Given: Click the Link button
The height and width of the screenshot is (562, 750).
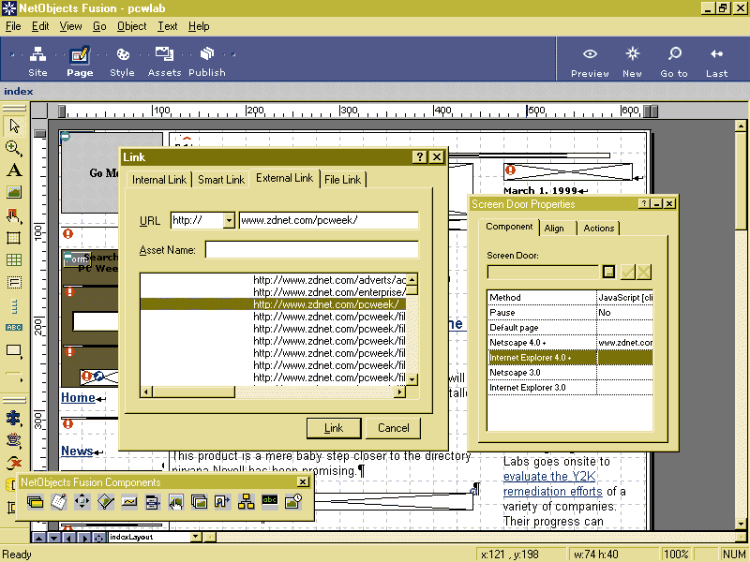Looking at the screenshot, I should coord(333,428).
